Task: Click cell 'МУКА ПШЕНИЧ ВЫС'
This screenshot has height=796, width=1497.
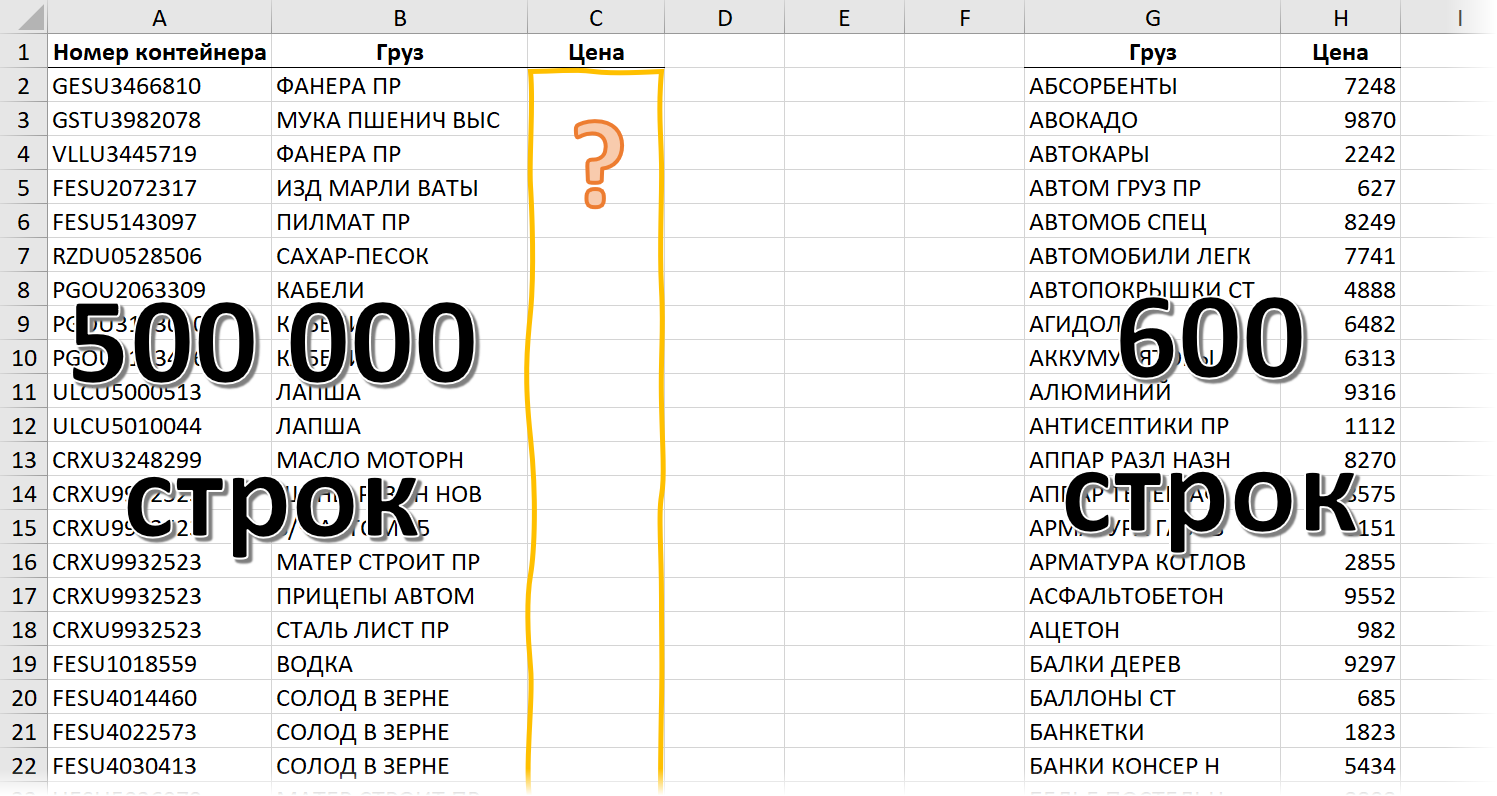Action: click(x=399, y=120)
